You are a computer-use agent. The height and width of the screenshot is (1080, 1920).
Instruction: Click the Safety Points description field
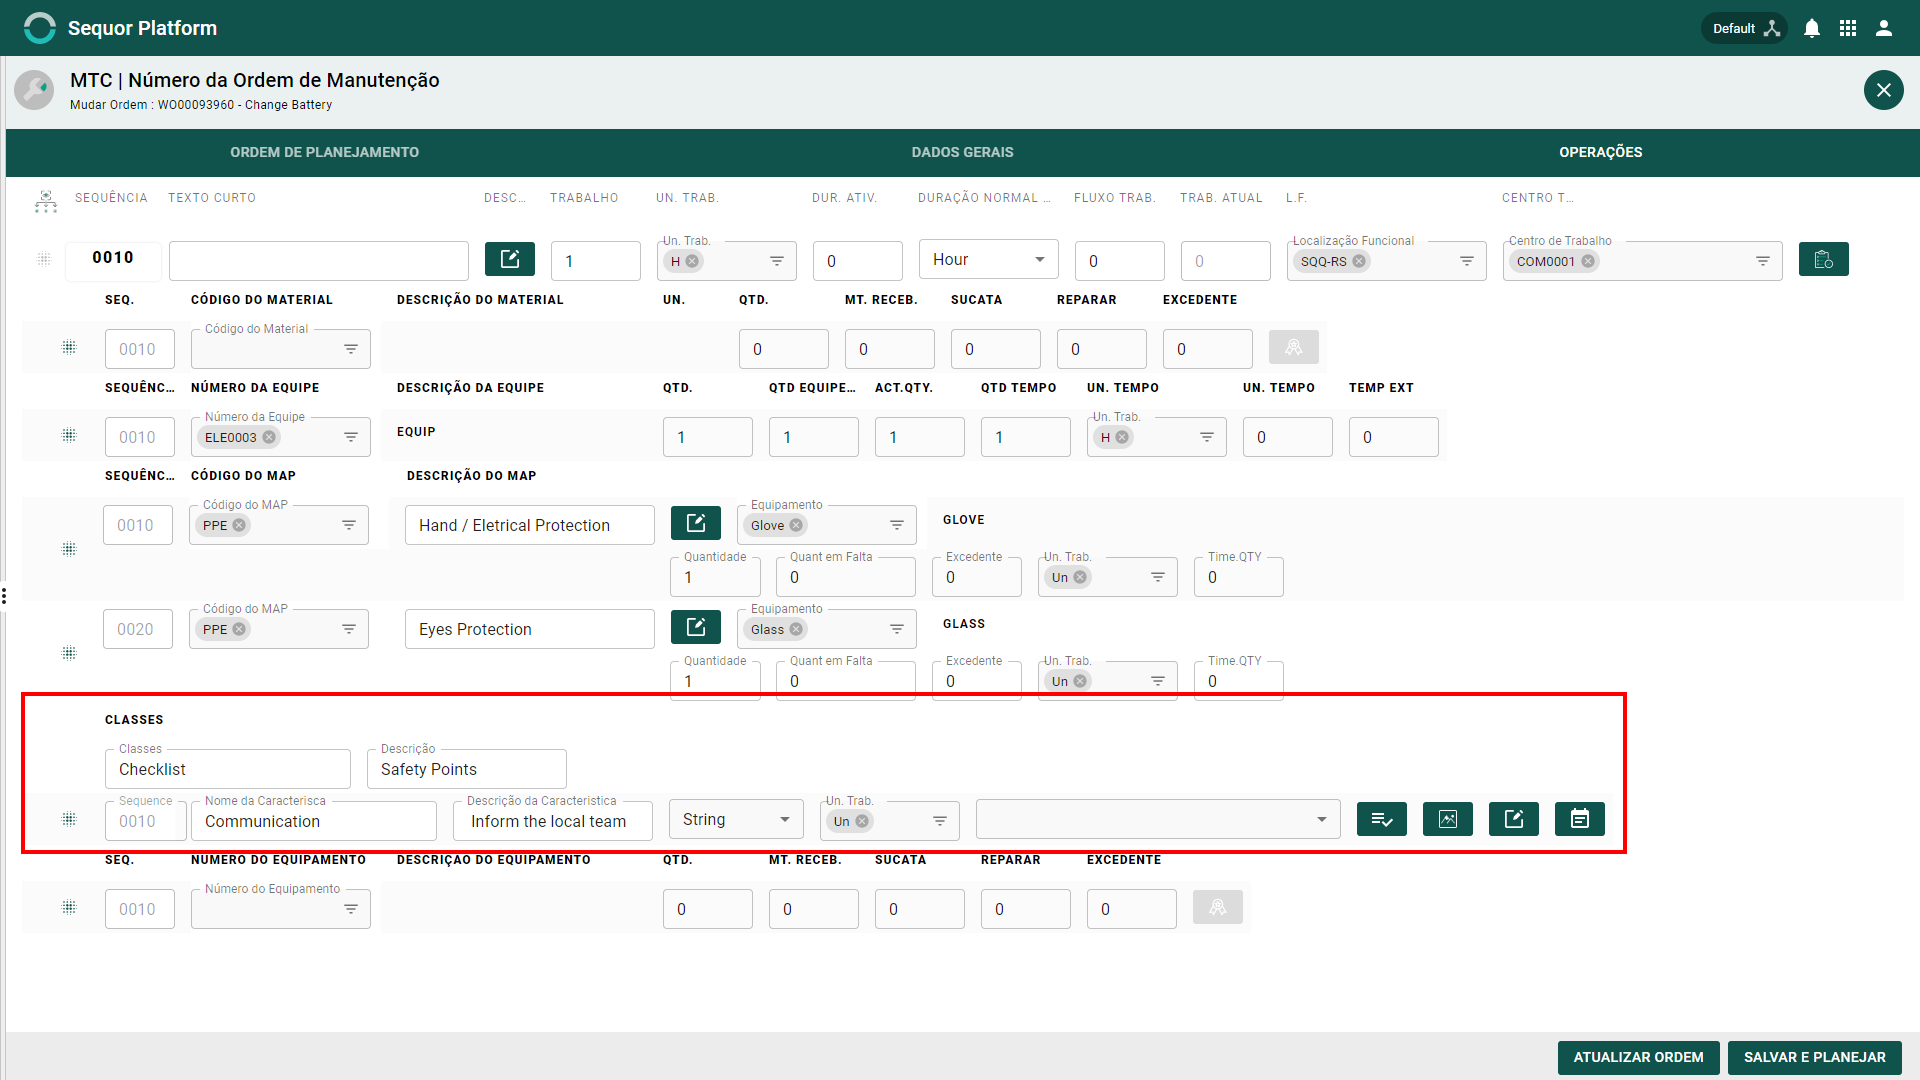tap(467, 769)
